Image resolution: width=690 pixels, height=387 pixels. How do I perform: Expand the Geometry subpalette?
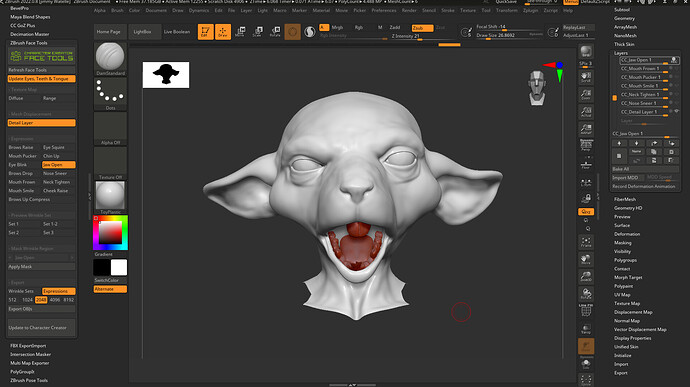[x=624, y=18]
